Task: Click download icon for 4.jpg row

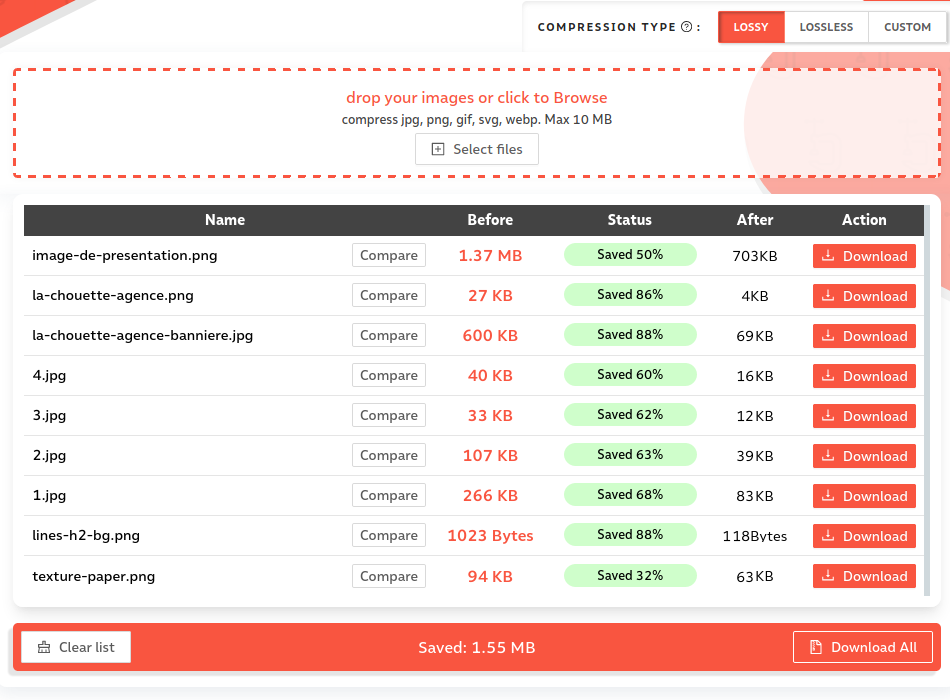Action: coord(828,376)
